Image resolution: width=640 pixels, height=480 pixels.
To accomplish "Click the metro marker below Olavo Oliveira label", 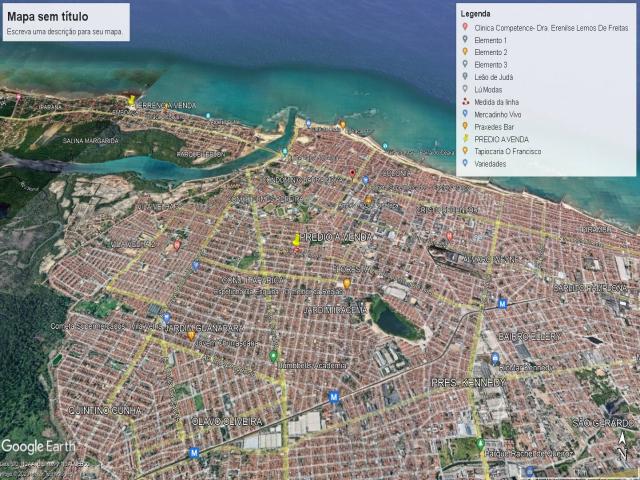I will click(x=194, y=453).
